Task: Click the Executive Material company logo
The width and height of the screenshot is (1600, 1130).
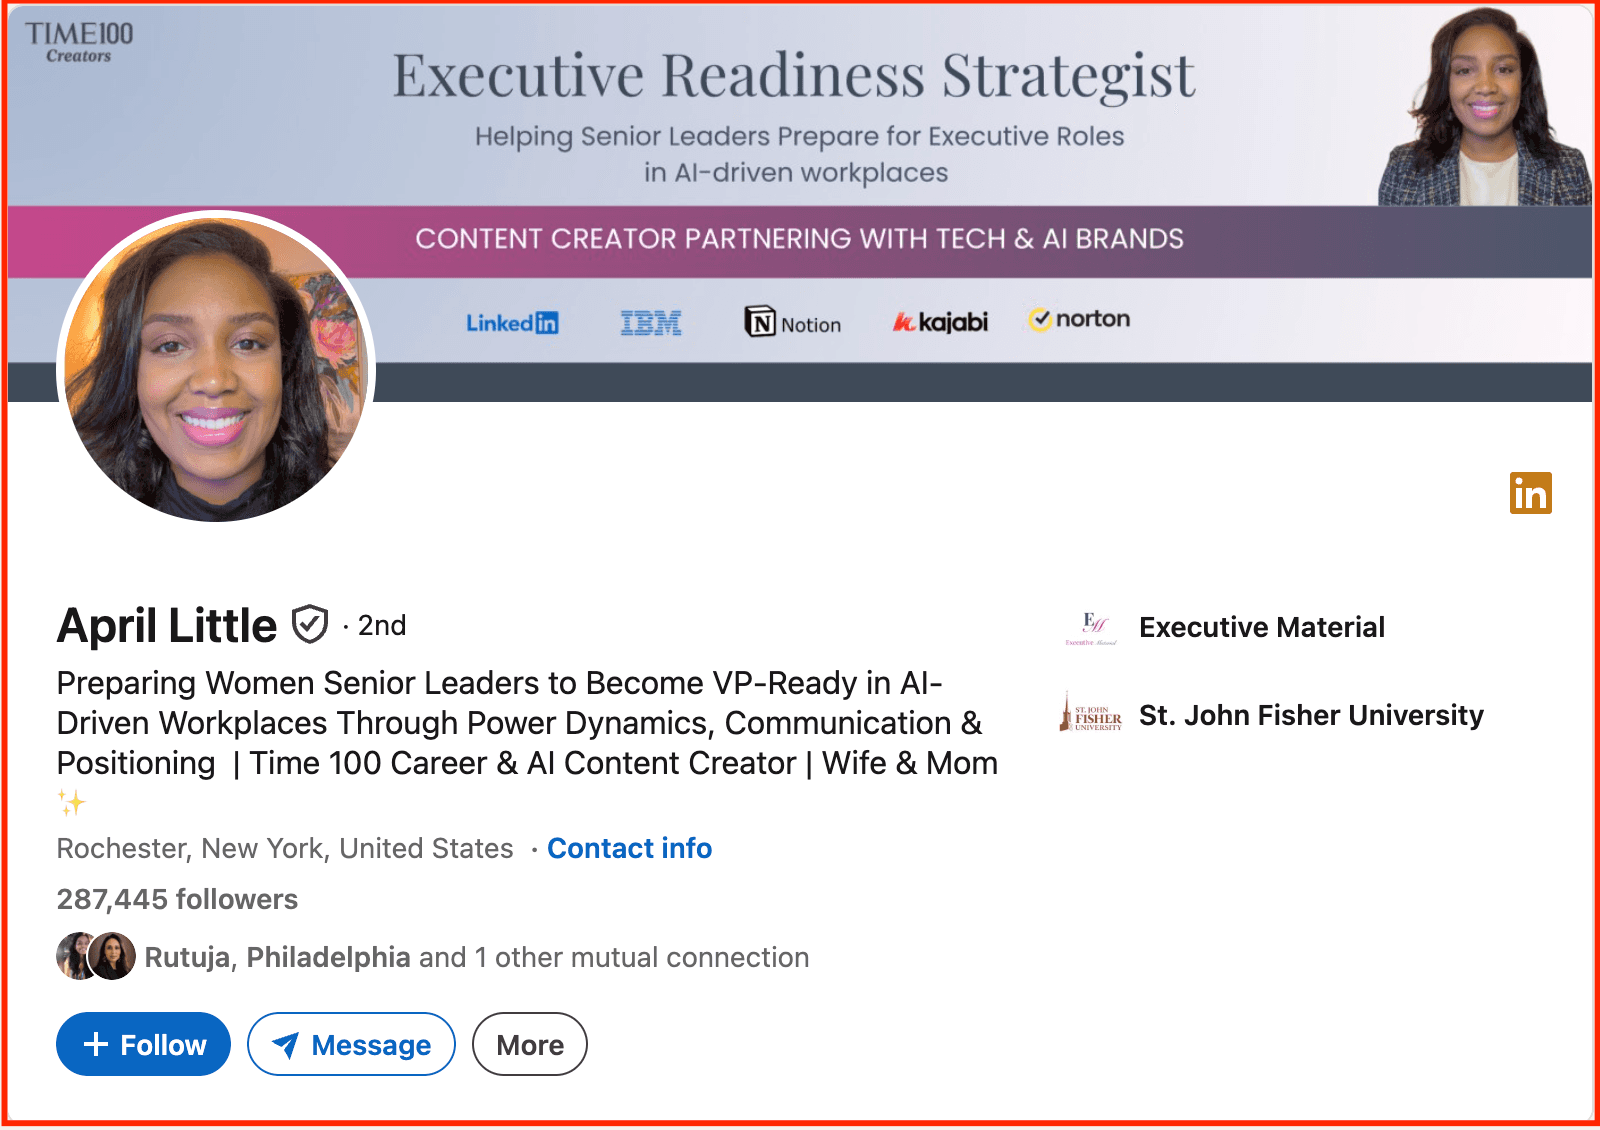Action: [x=1091, y=628]
